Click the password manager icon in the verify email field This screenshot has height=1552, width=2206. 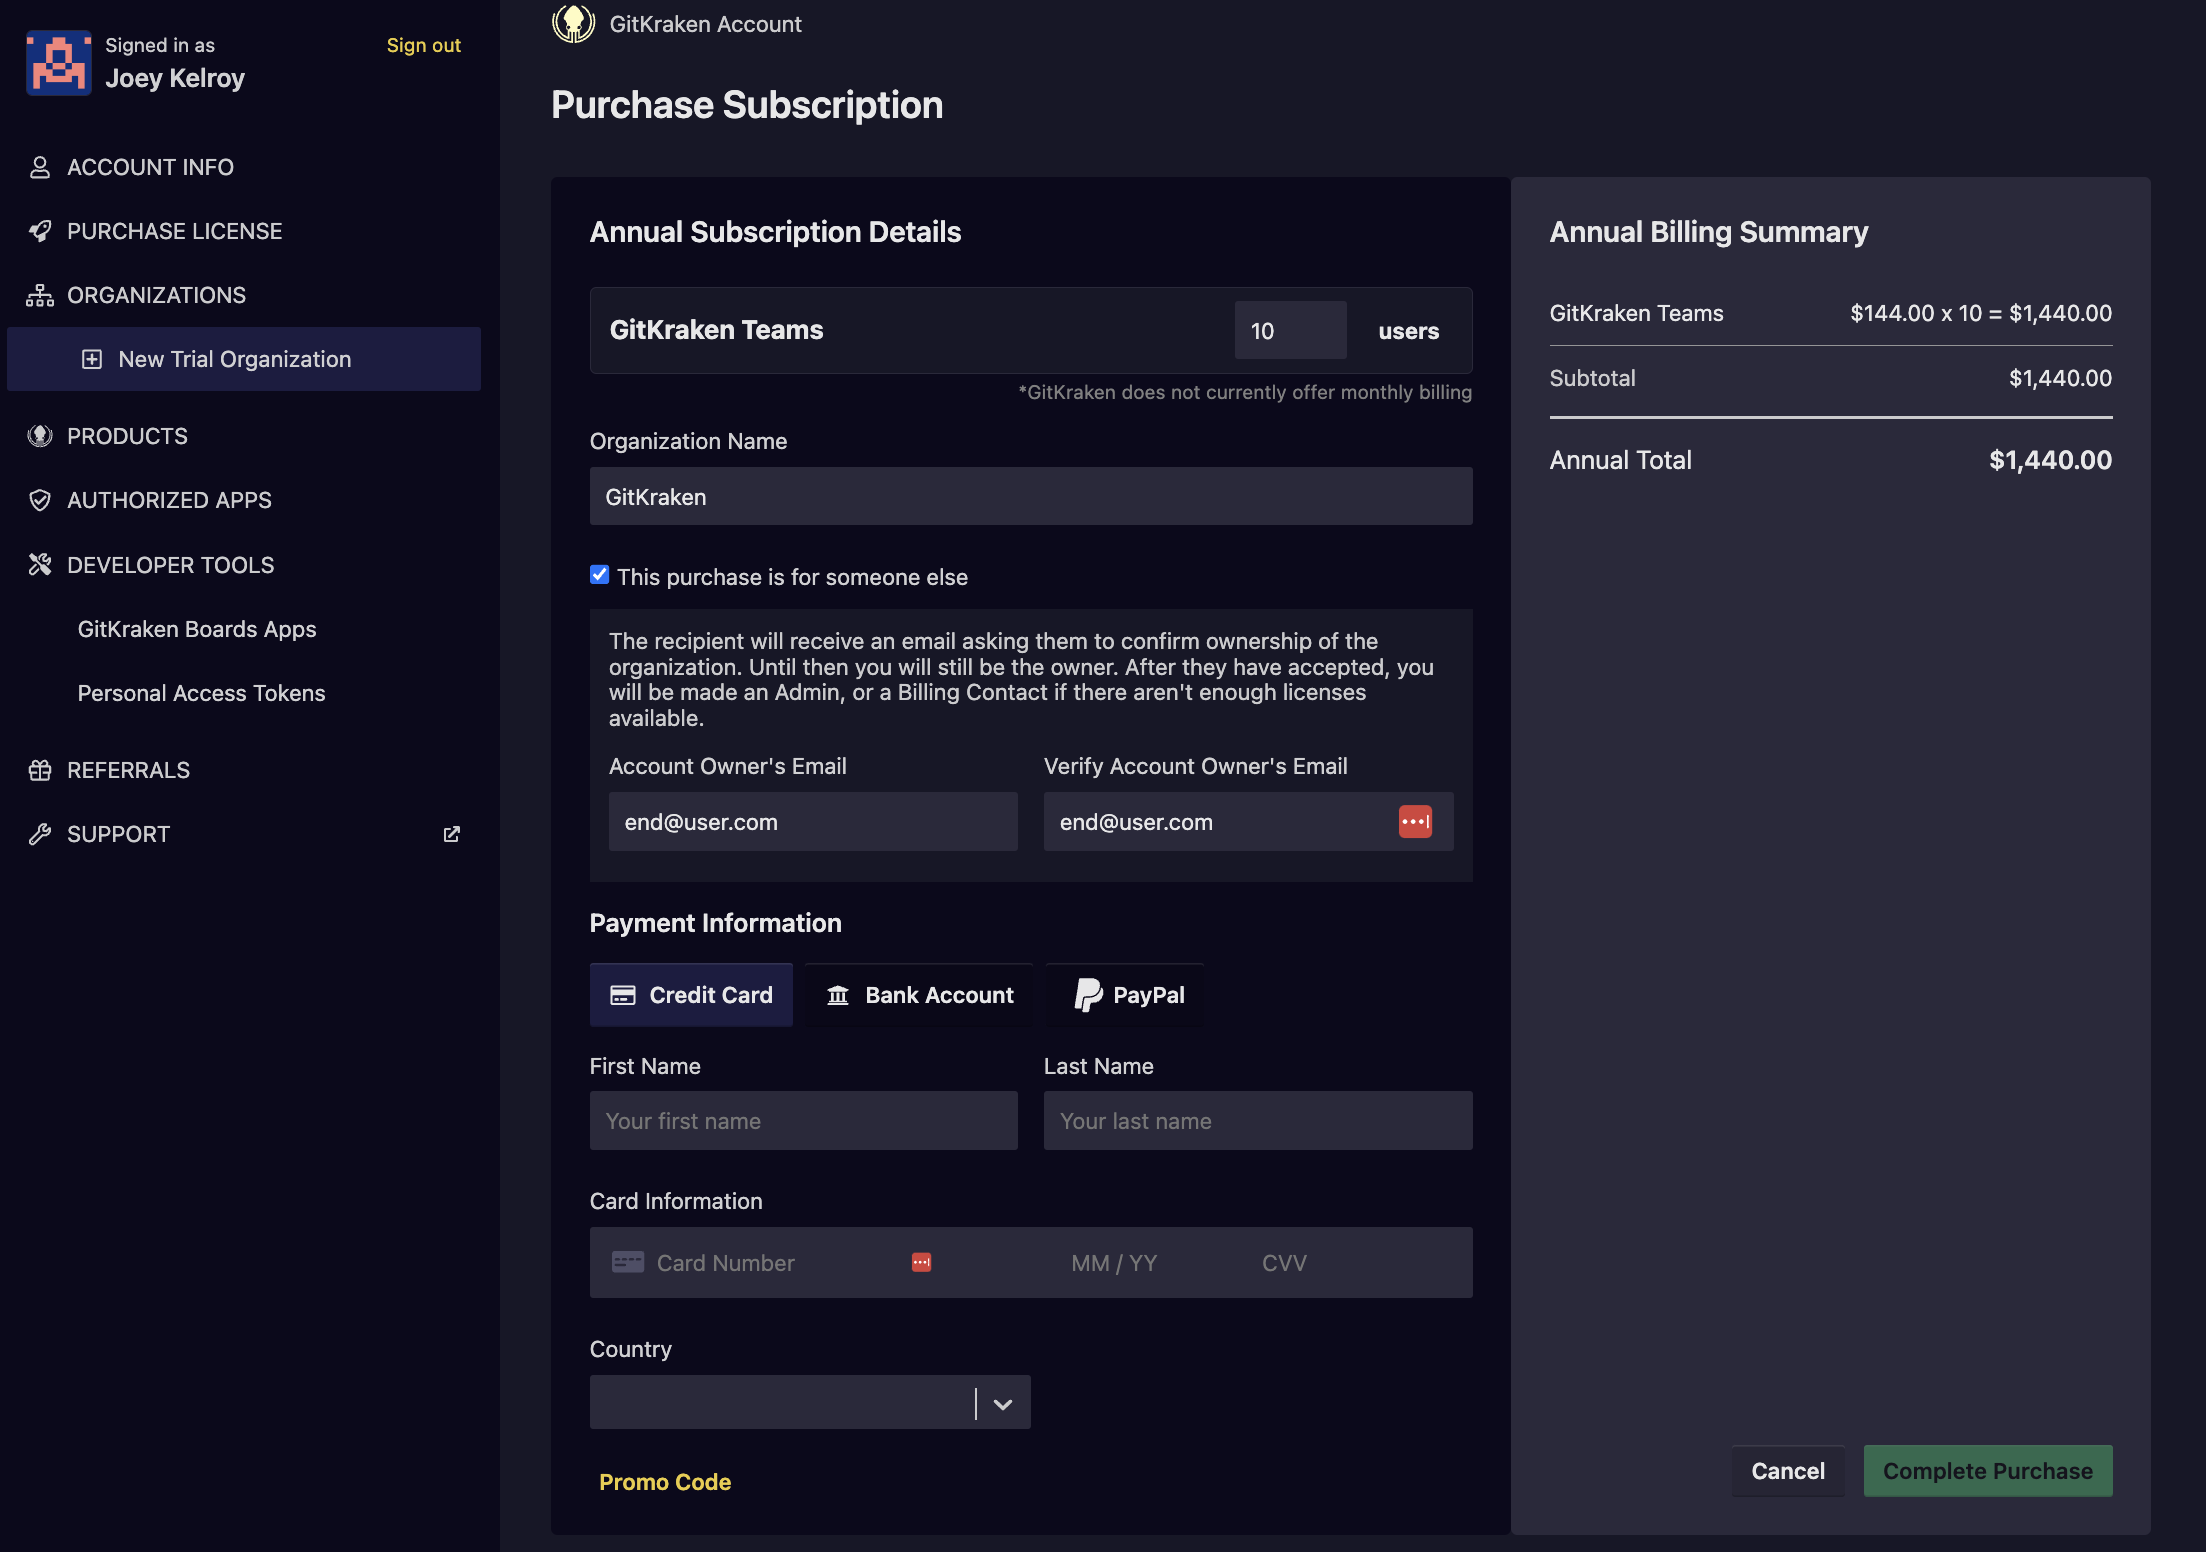point(1415,822)
